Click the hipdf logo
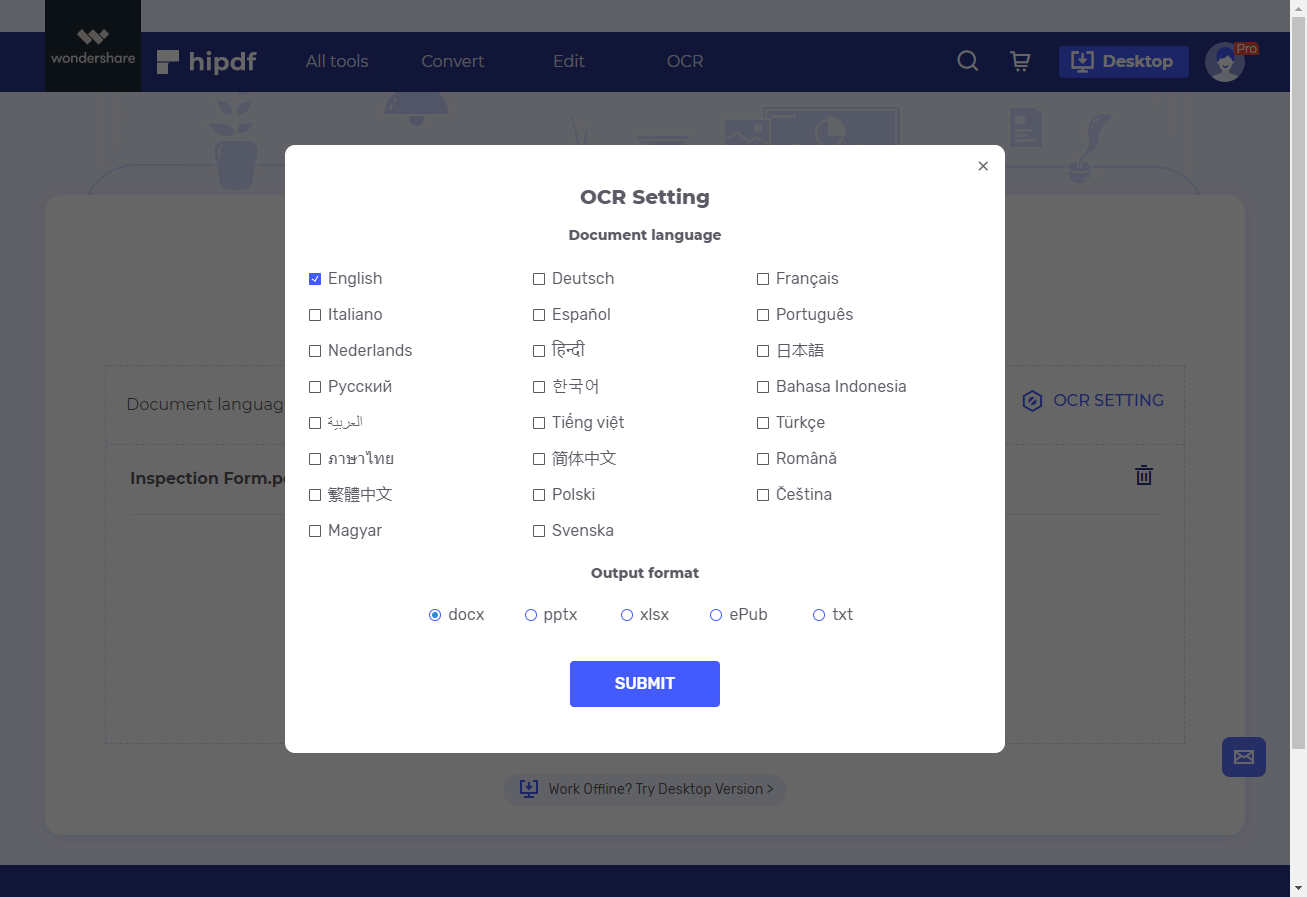The width and height of the screenshot is (1307, 897). pyautogui.click(x=206, y=61)
